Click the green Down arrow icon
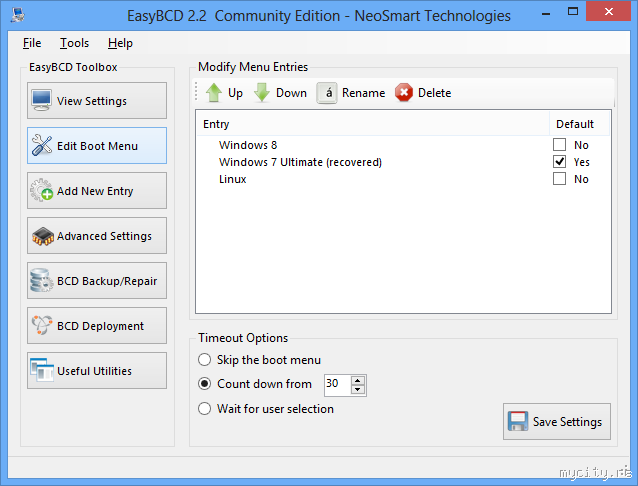This screenshot has width=638, height=486. pyautogui.click(x=262, y=92)
